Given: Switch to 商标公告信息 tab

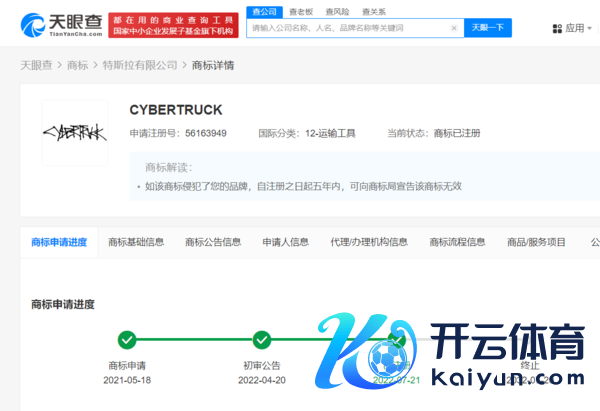Looking at the screenshot, I should pos(213,242).
